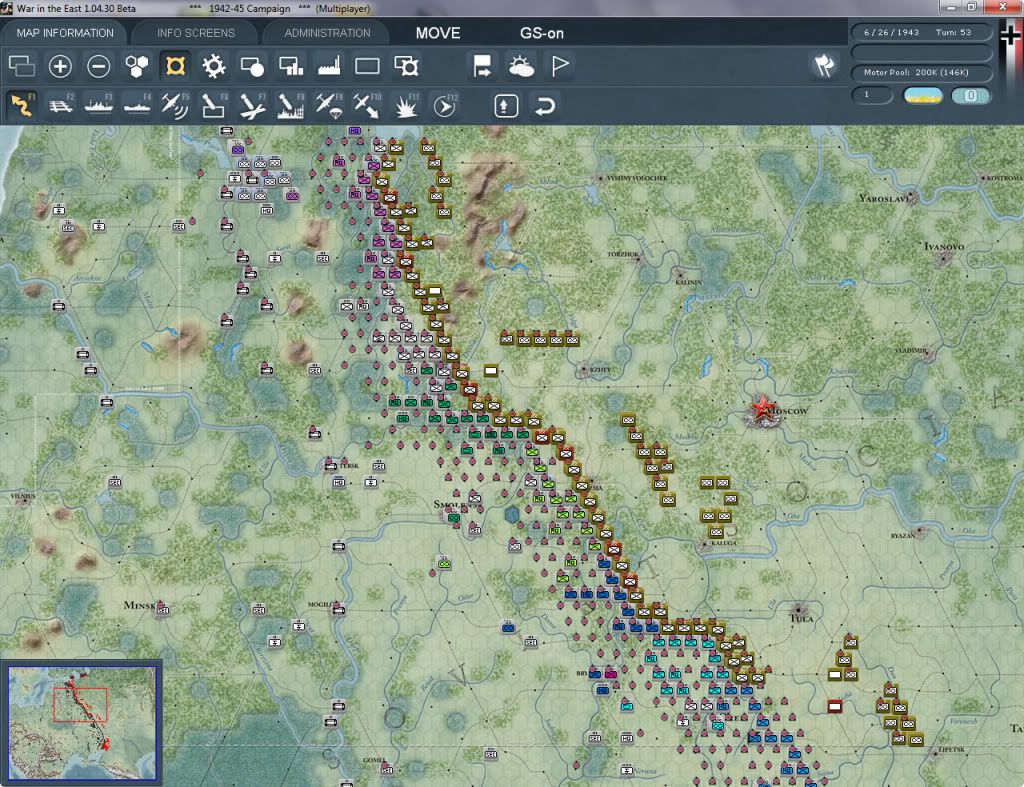
Task: Click the undo curved arrow icon
Action: (545, 105)
